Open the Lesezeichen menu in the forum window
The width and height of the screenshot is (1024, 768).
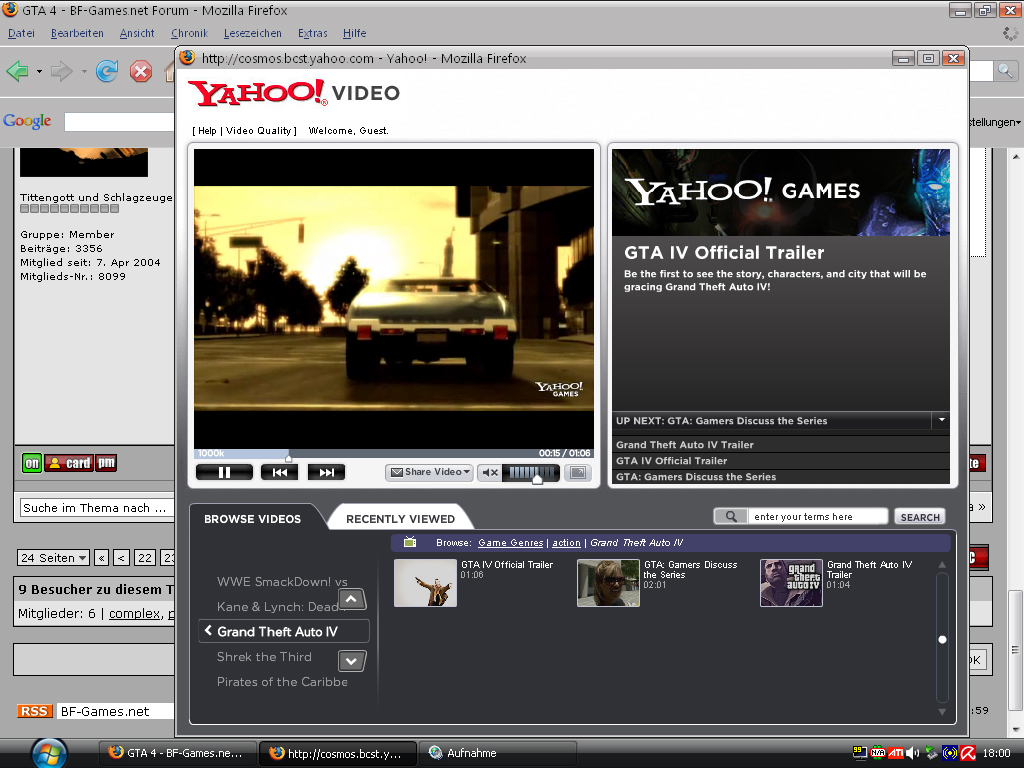(253, 33)
